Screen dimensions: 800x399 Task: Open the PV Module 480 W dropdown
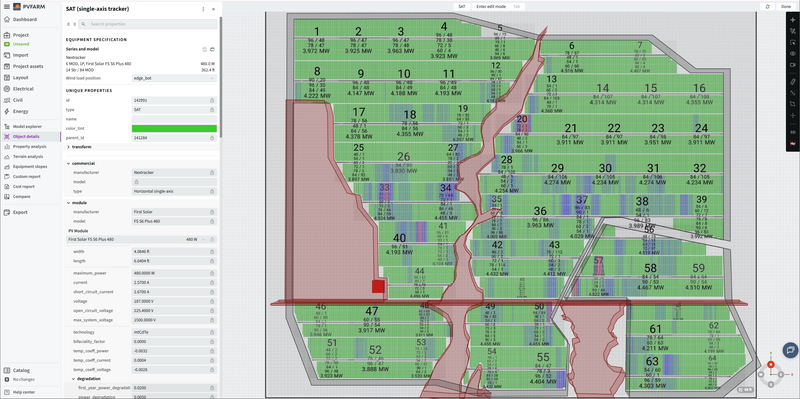(x=138, y=239)
